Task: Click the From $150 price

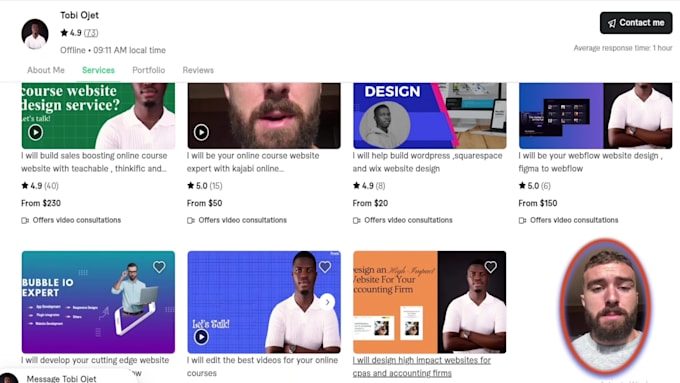Action: coord(538,203)
